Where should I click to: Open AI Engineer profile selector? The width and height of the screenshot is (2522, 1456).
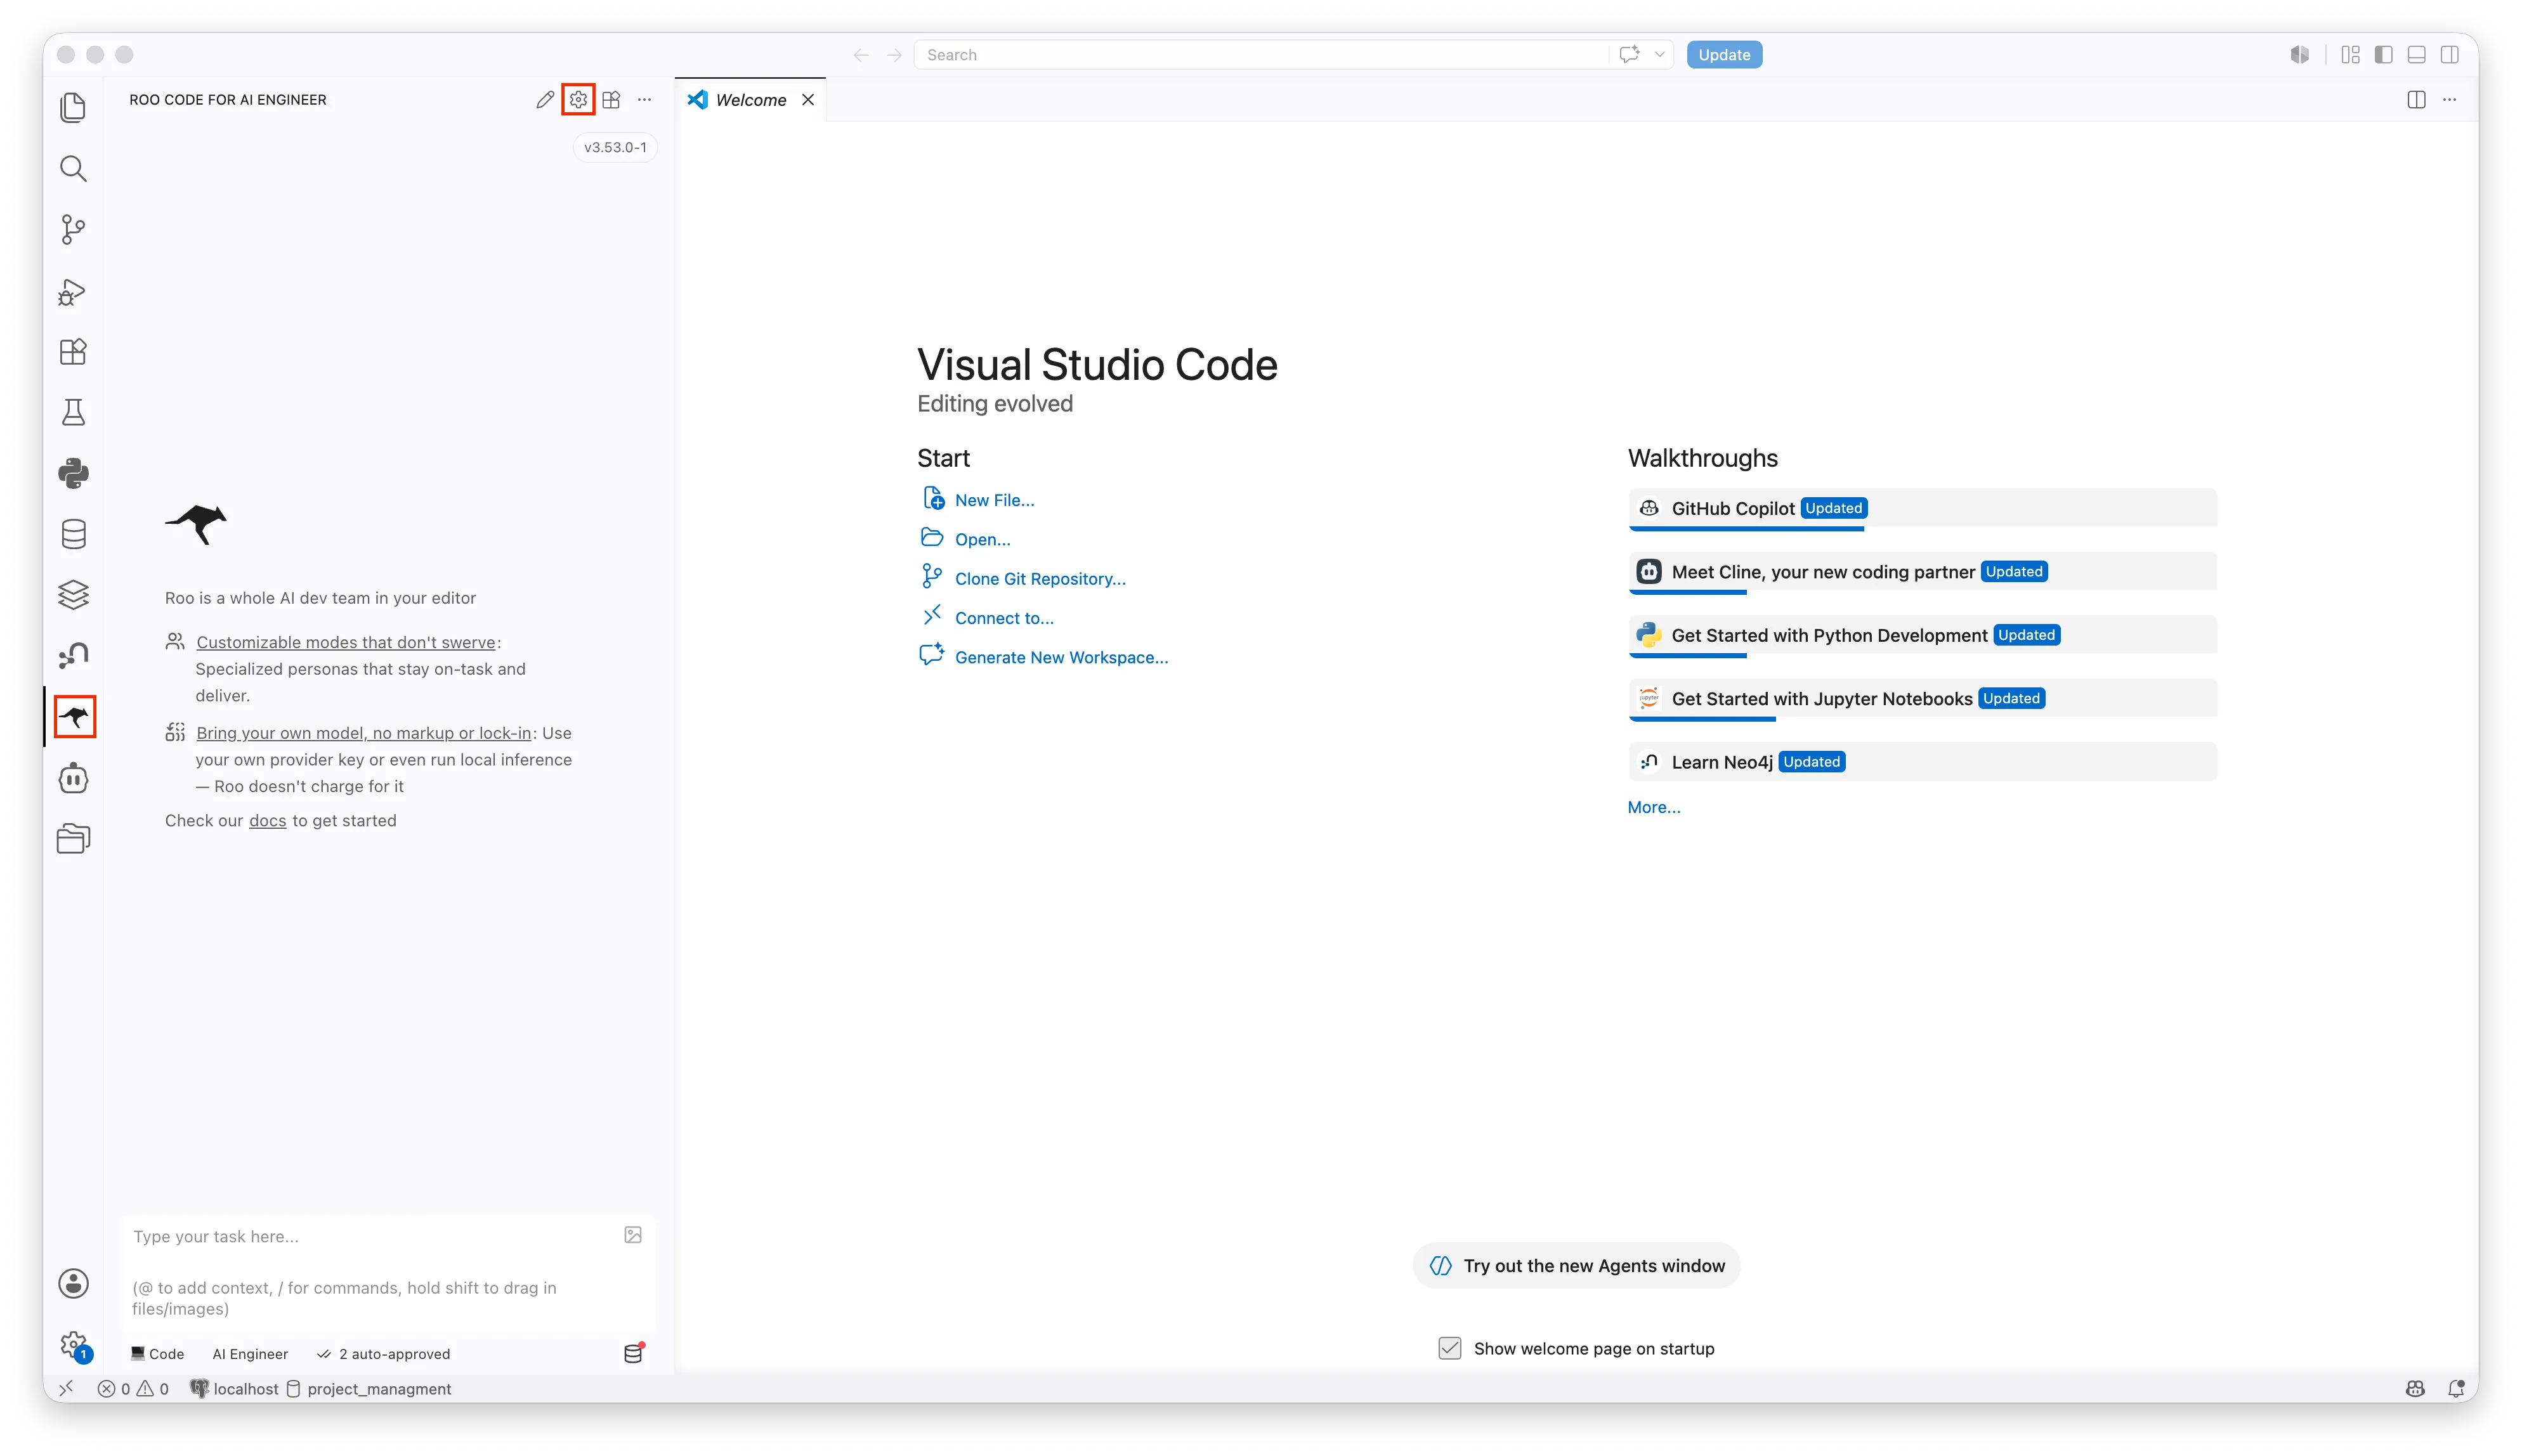click(x=250, y=1353)
